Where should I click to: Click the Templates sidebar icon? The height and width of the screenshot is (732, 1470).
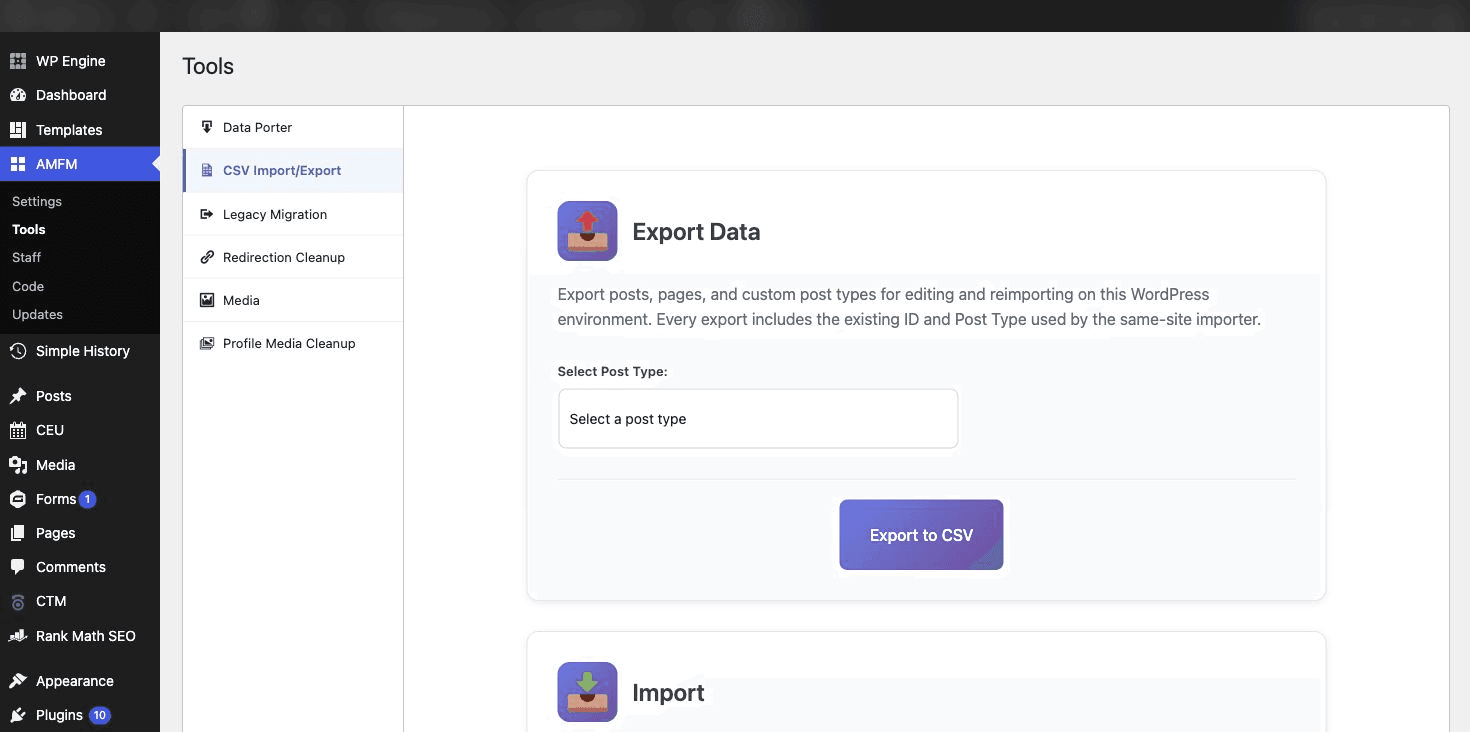18,130
